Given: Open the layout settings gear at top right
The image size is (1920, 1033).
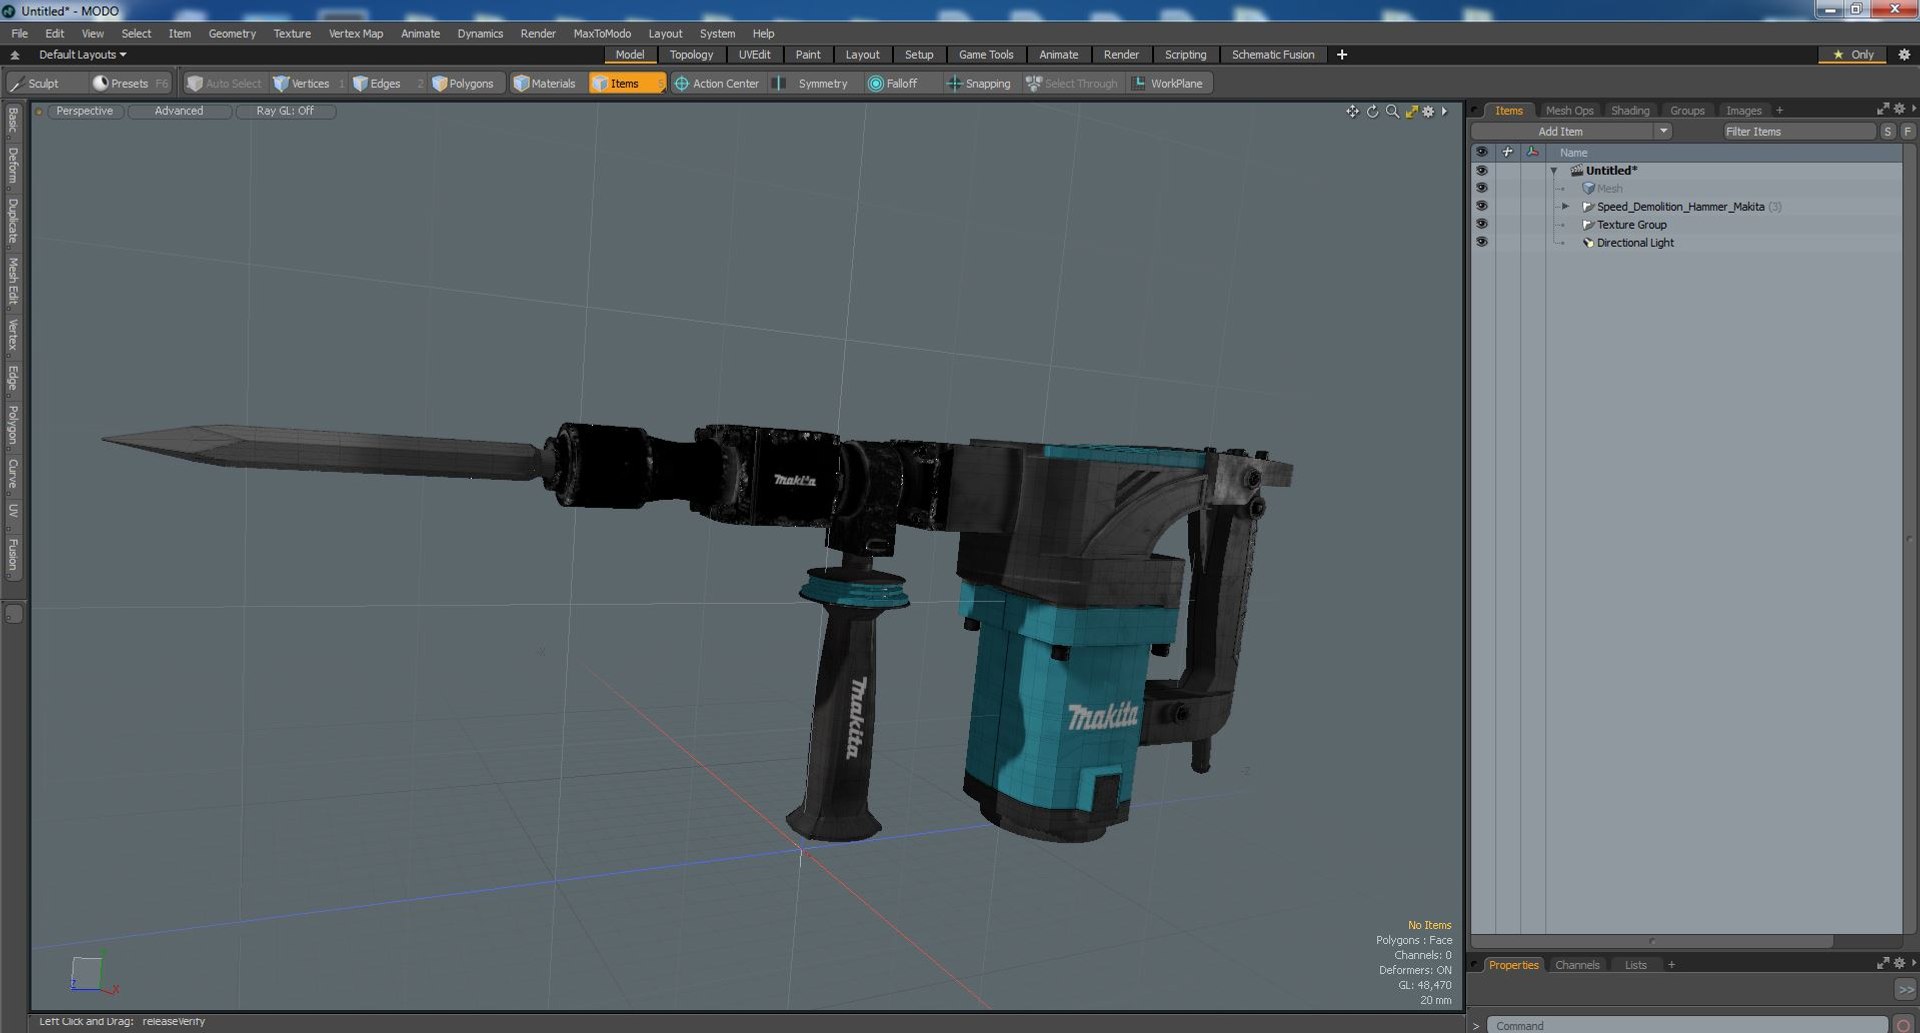Looking at the screenshot, I should coord(1904,54).
